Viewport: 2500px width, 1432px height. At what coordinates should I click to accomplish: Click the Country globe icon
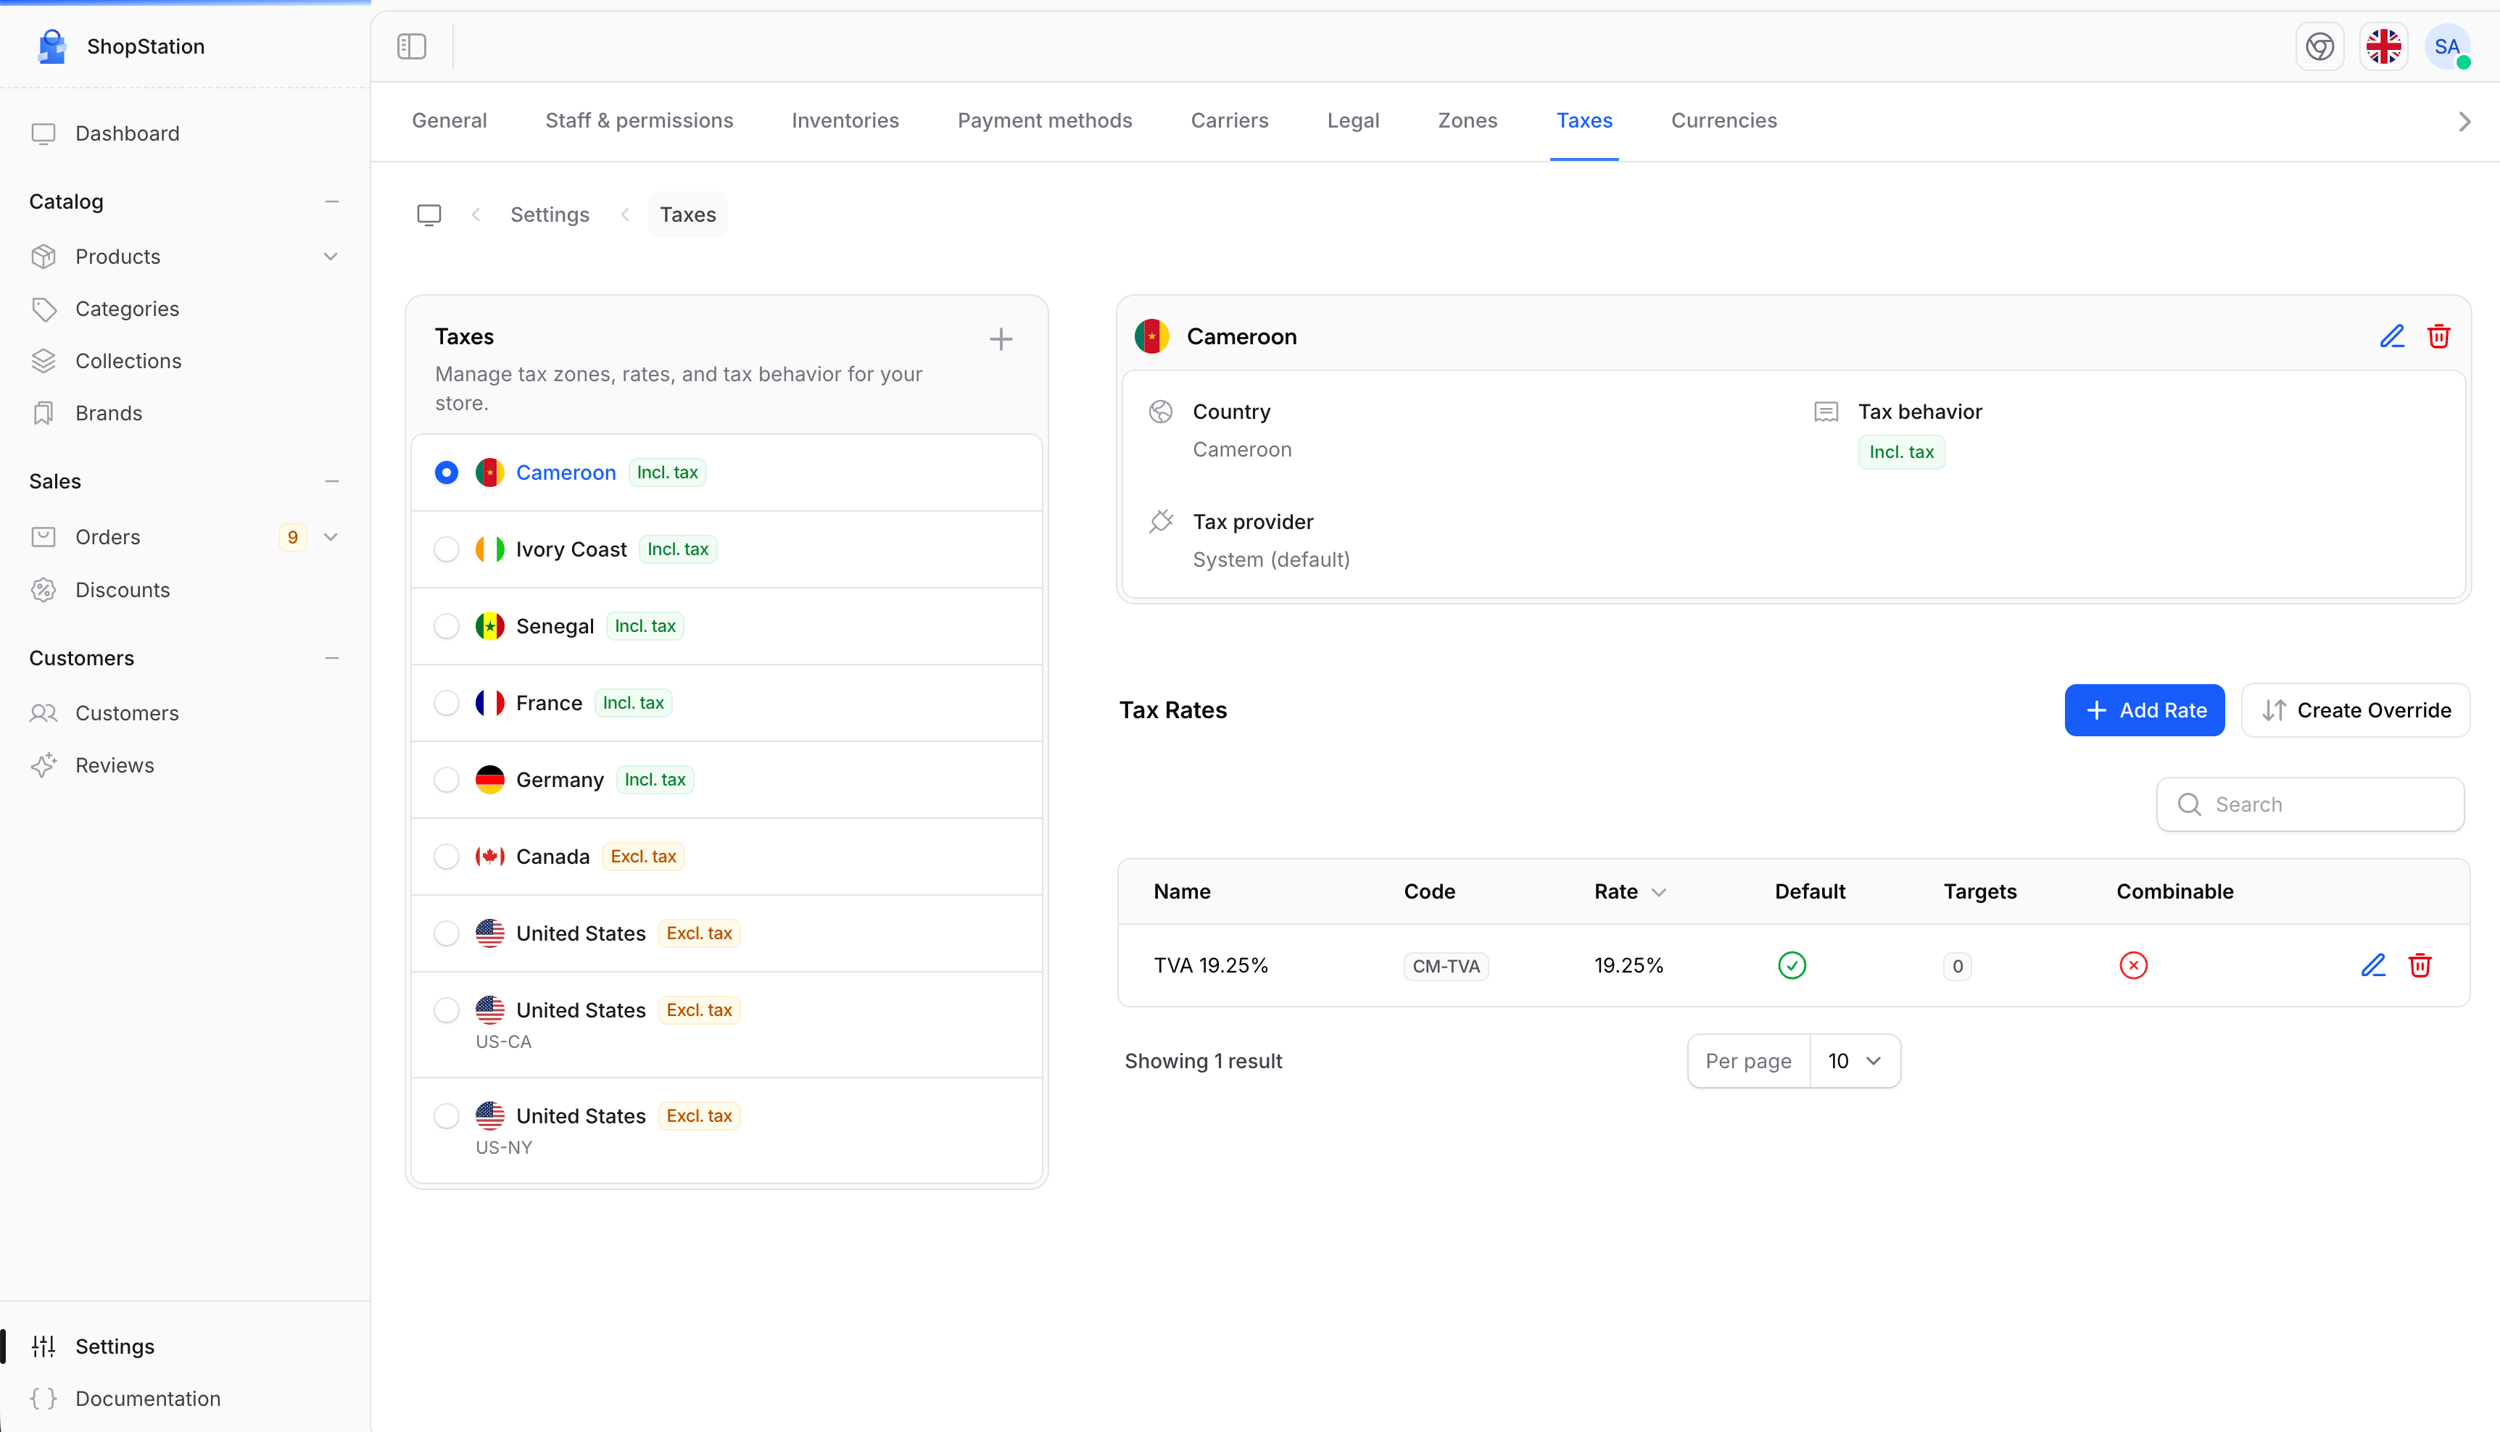coord(1161,412)
